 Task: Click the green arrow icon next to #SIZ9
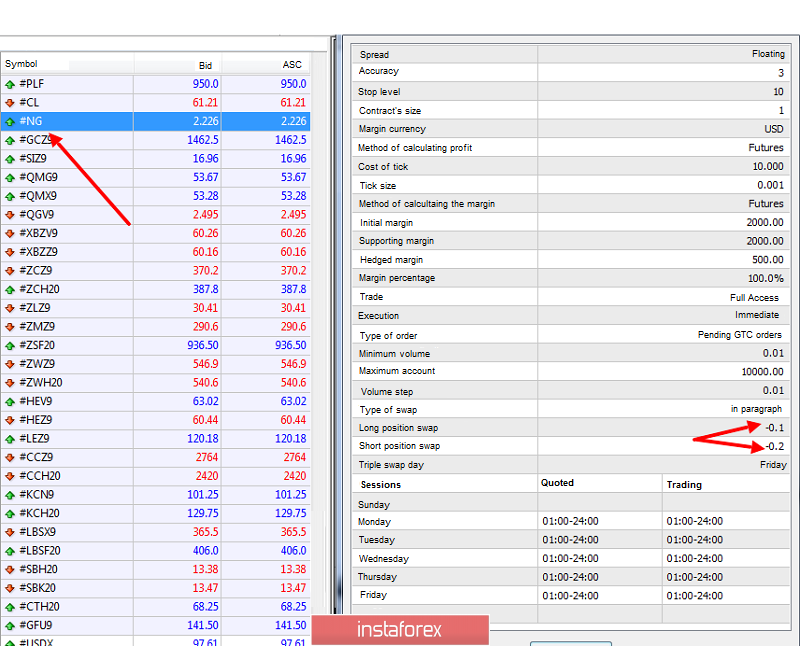point(10,159)
